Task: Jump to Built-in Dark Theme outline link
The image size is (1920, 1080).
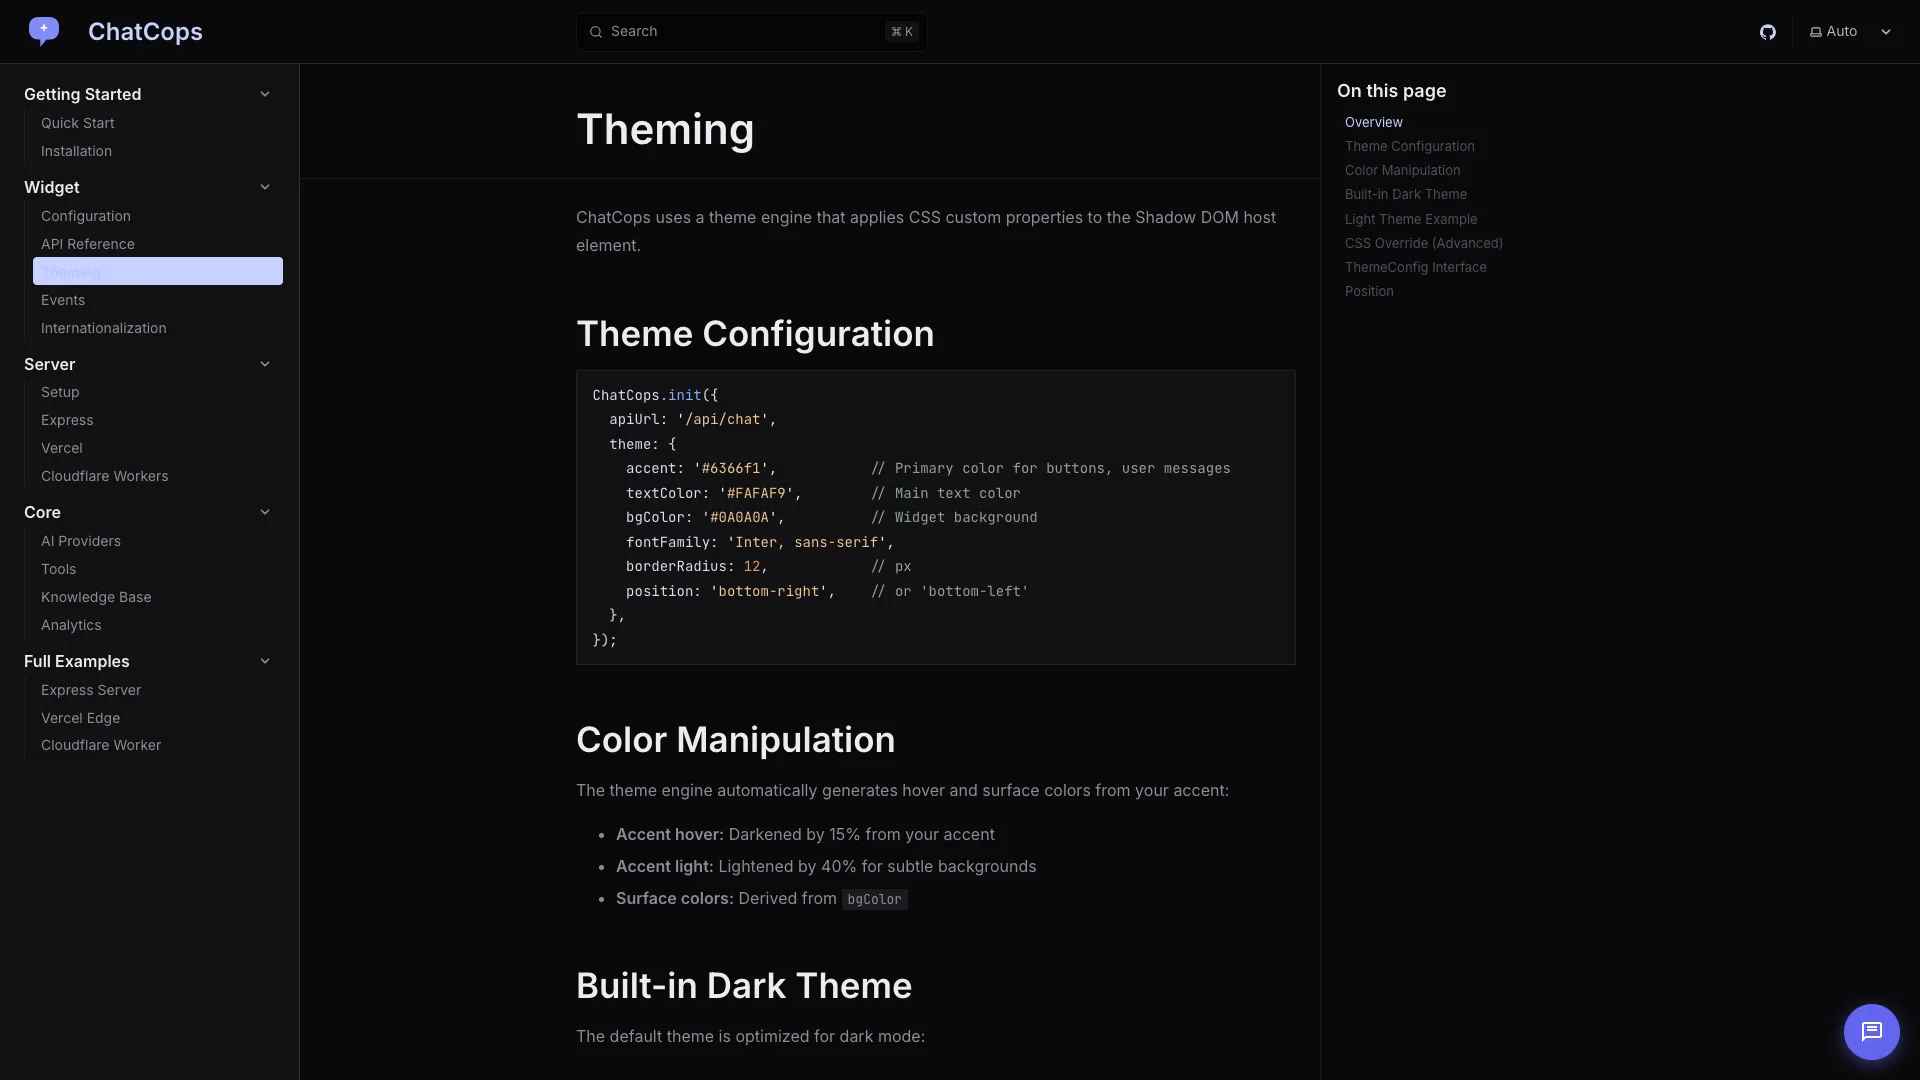Action: (1406, 194)
